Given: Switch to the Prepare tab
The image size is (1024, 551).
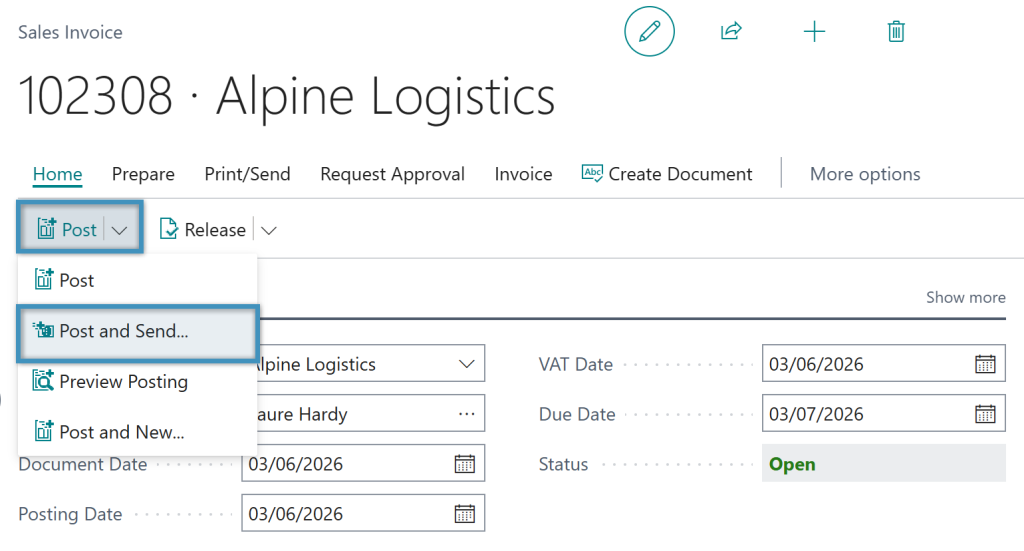Looking at the screenshot, I should (x=143, y=174).
